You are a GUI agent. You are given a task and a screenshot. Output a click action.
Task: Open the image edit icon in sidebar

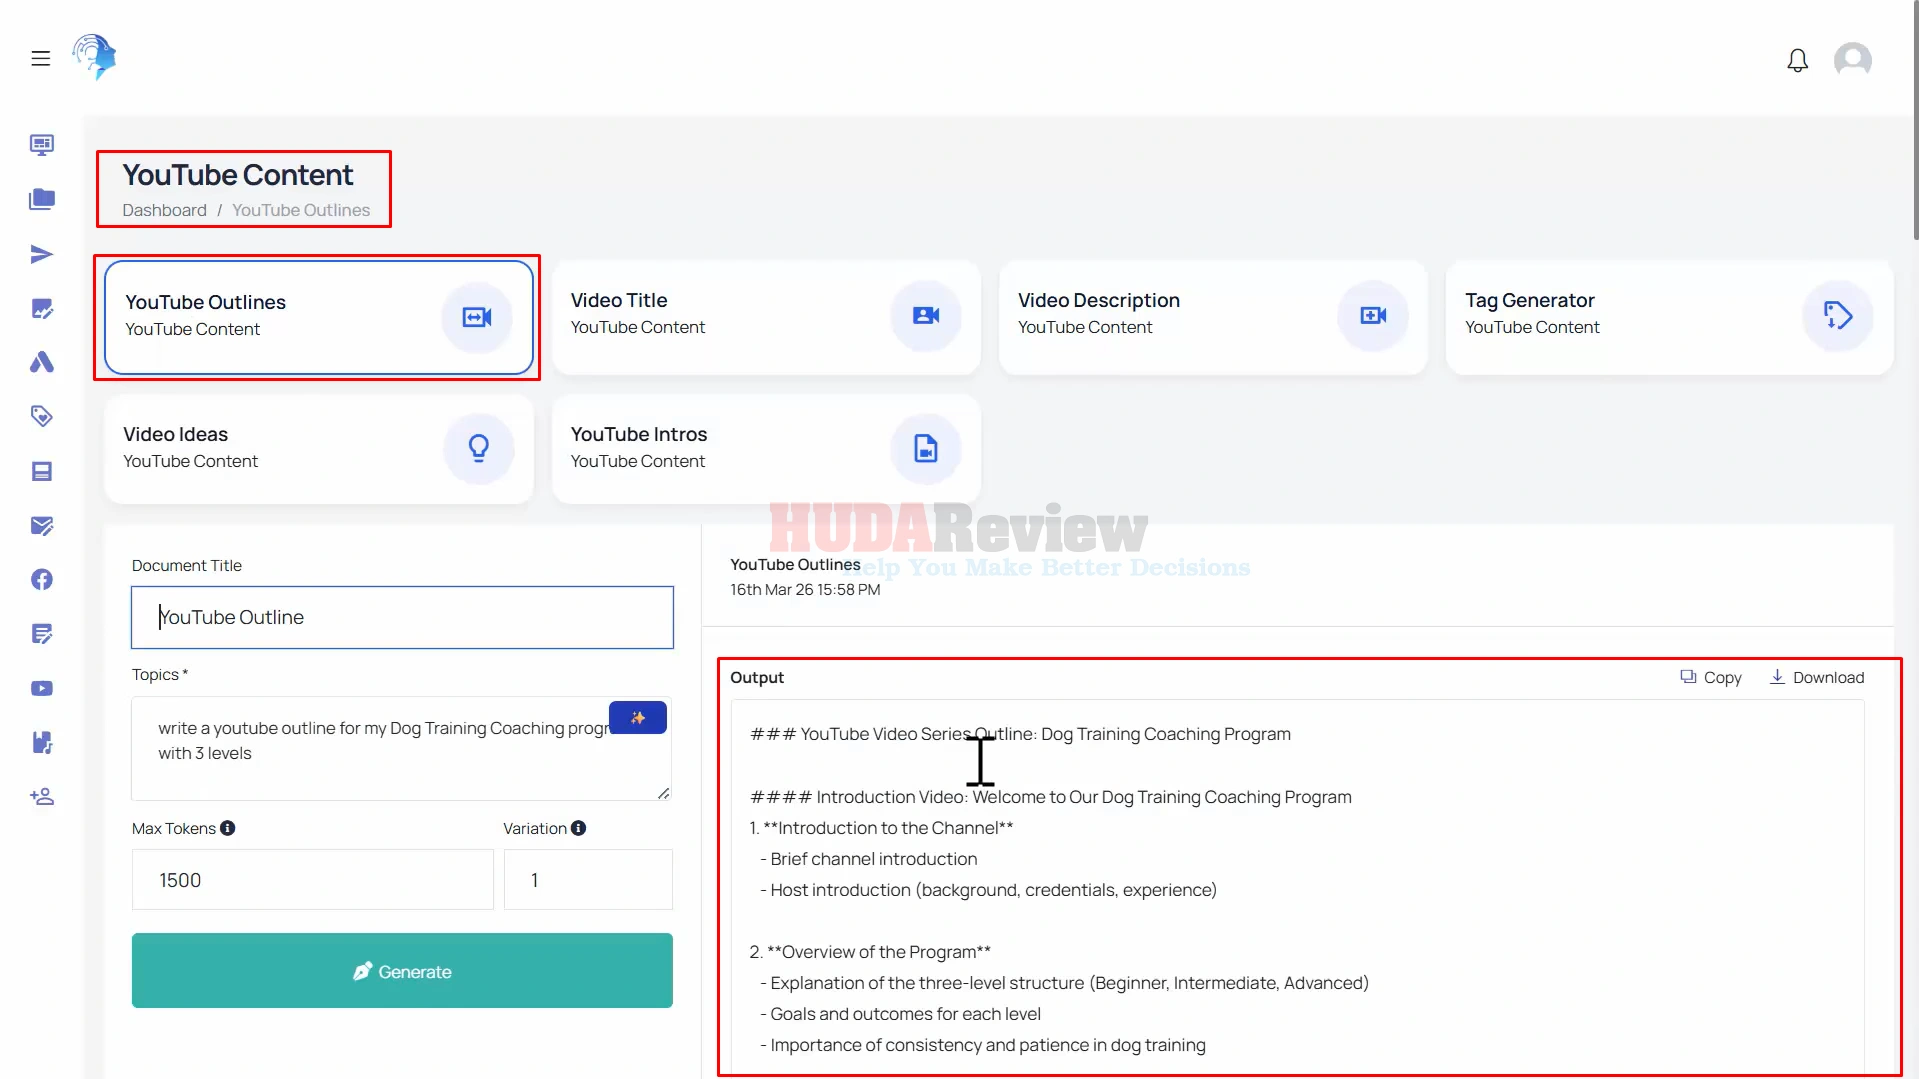tap(41, 308)
